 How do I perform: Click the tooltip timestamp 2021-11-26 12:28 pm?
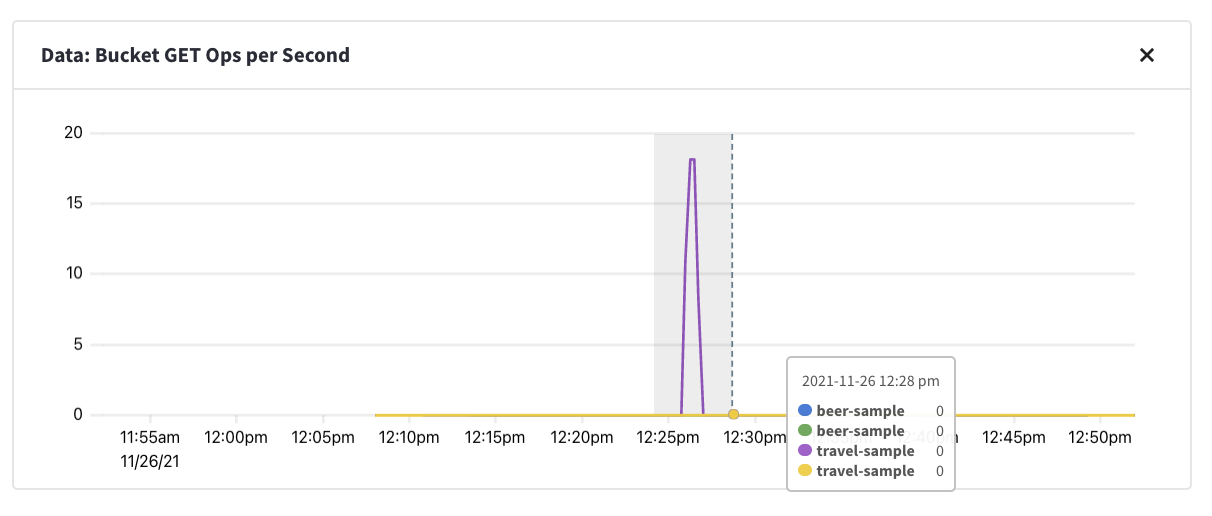(x=869, y=381)
